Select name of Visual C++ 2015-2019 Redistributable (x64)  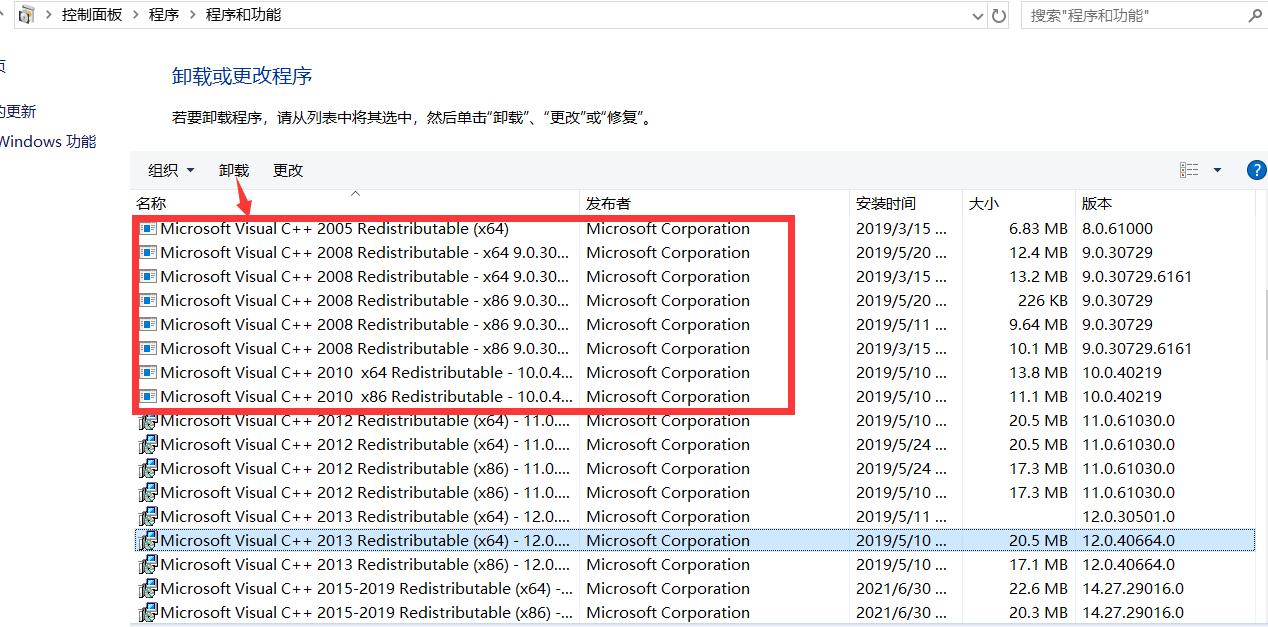tap(367, 589)
